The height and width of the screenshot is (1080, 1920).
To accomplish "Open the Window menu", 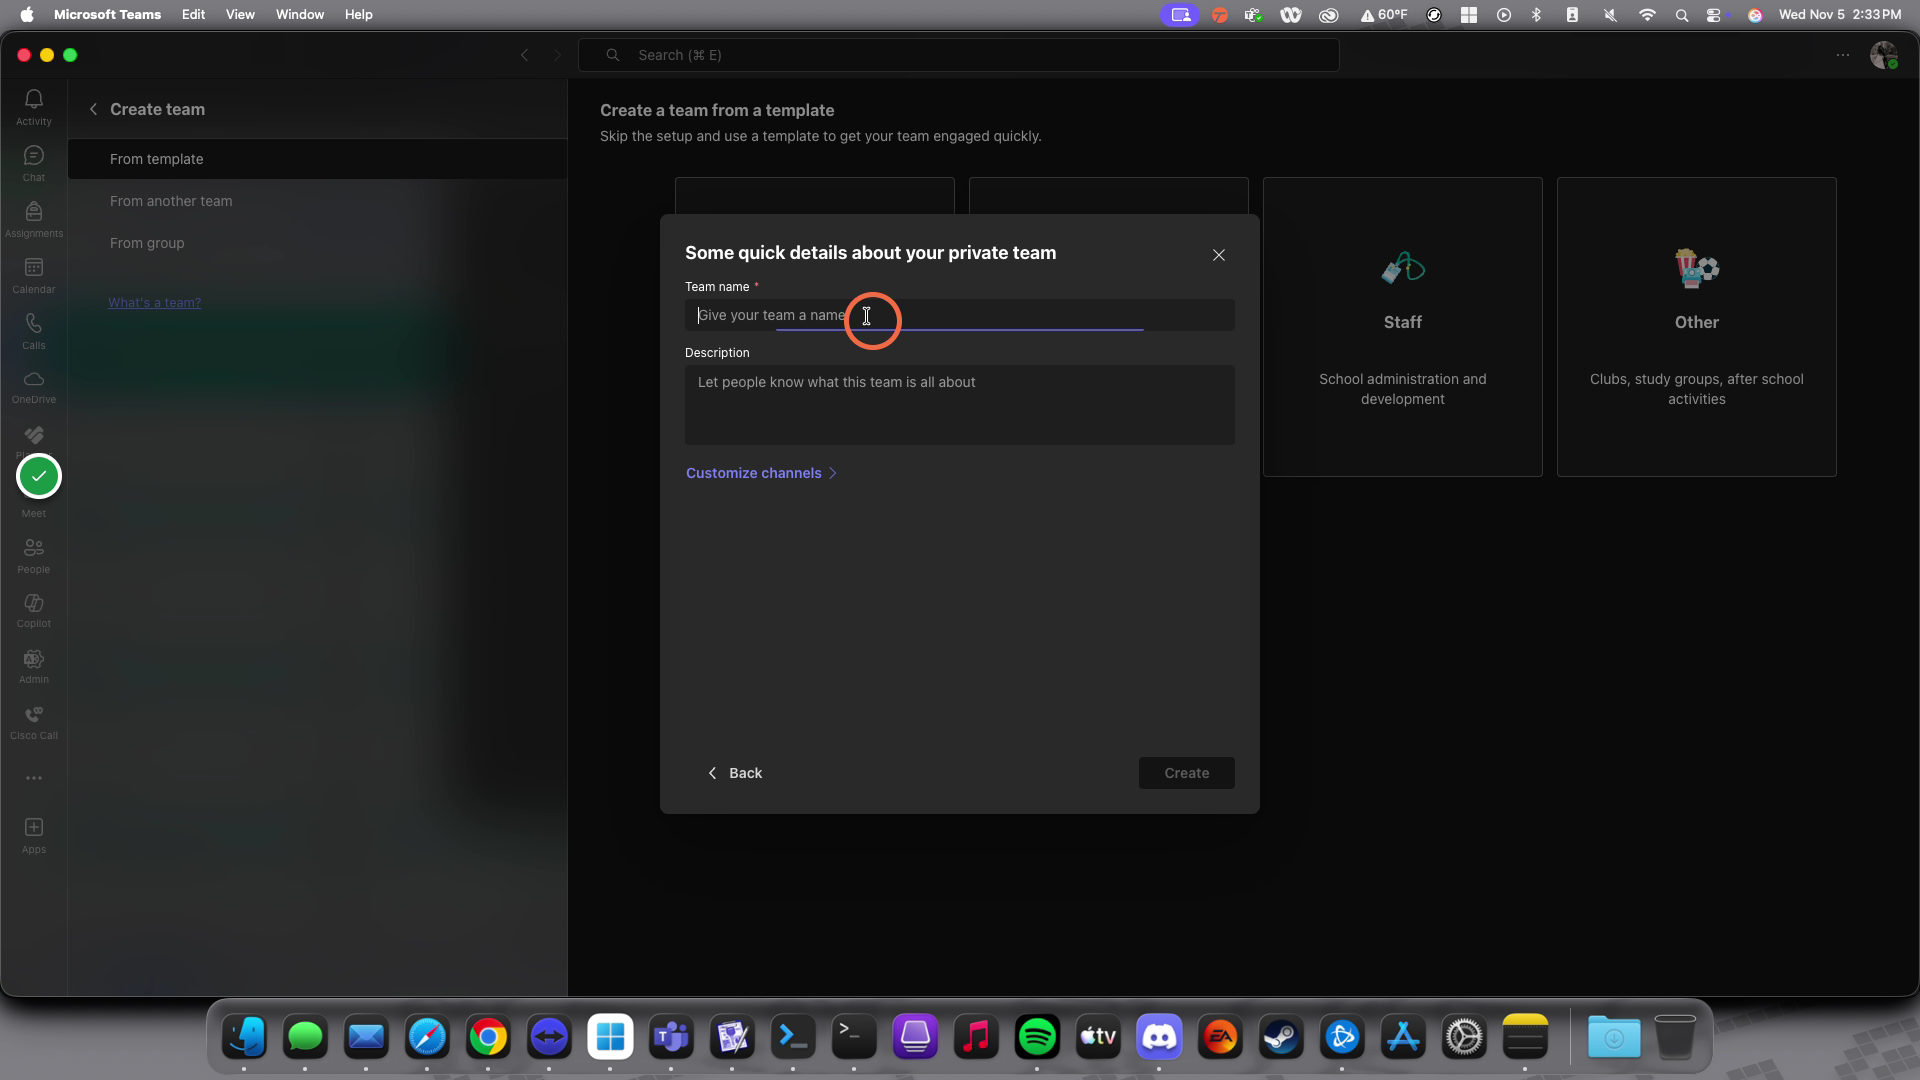I will 300,14.
